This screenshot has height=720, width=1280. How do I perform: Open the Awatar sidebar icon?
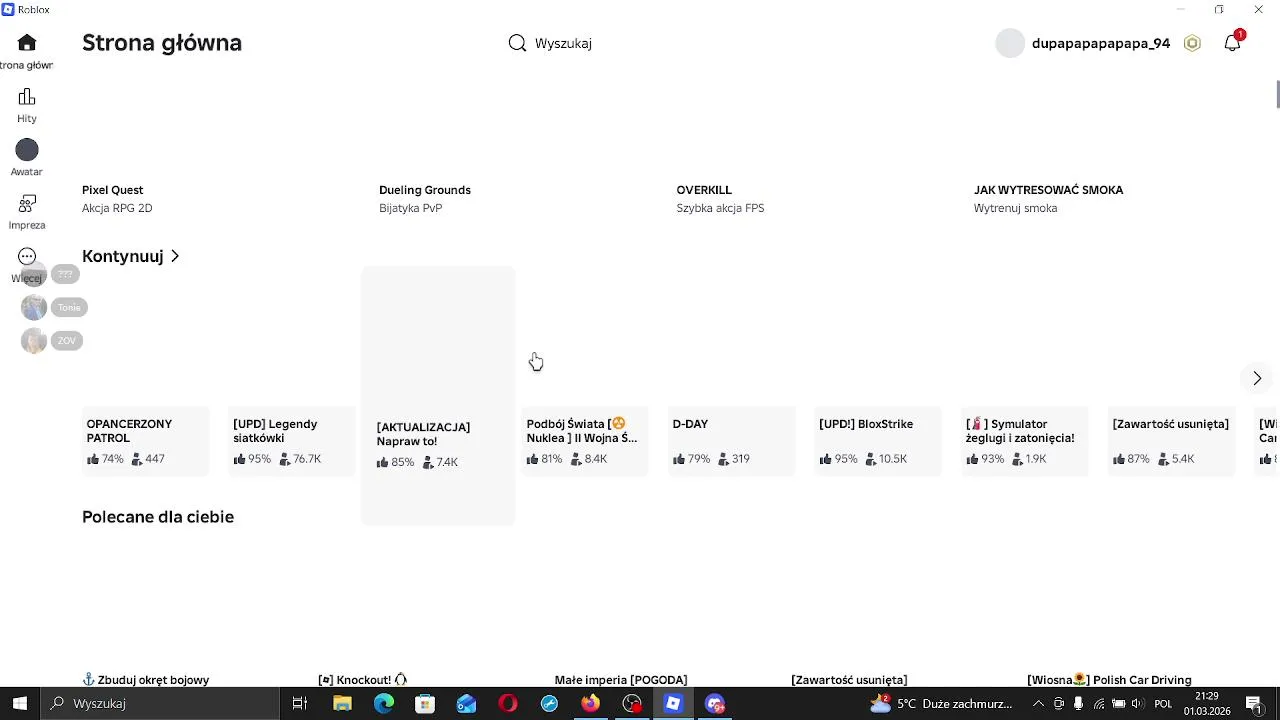pyautogui.click(x=27, y=150)
